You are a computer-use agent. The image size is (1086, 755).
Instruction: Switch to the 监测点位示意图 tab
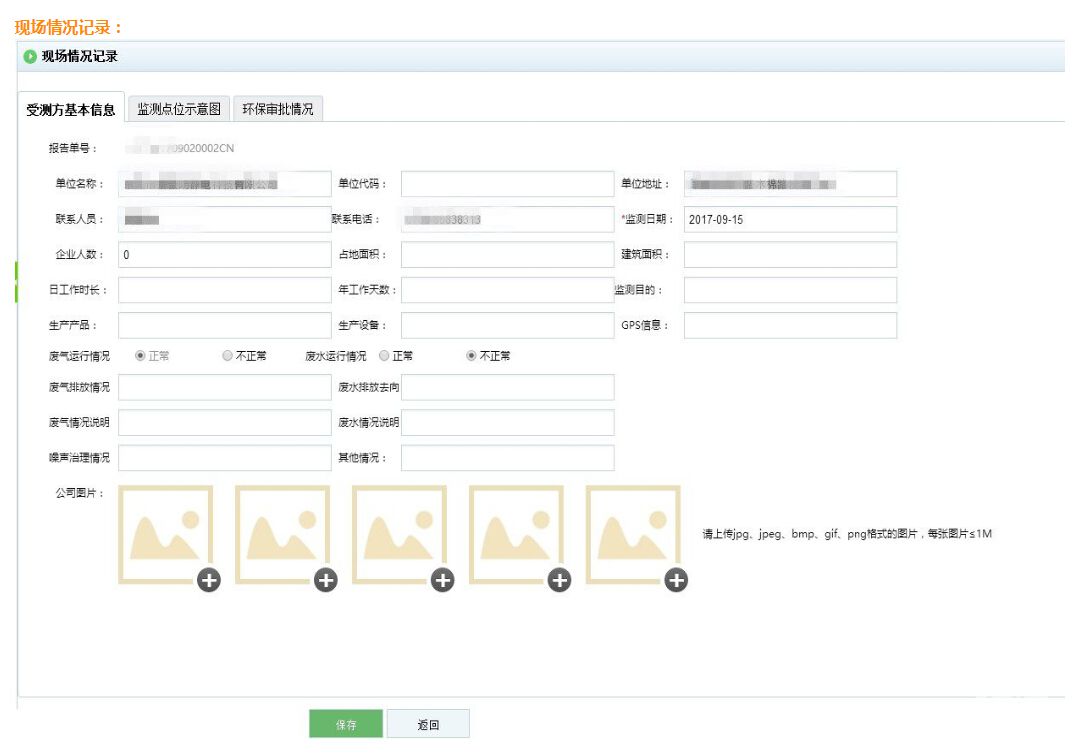click(x=177, y=109)
